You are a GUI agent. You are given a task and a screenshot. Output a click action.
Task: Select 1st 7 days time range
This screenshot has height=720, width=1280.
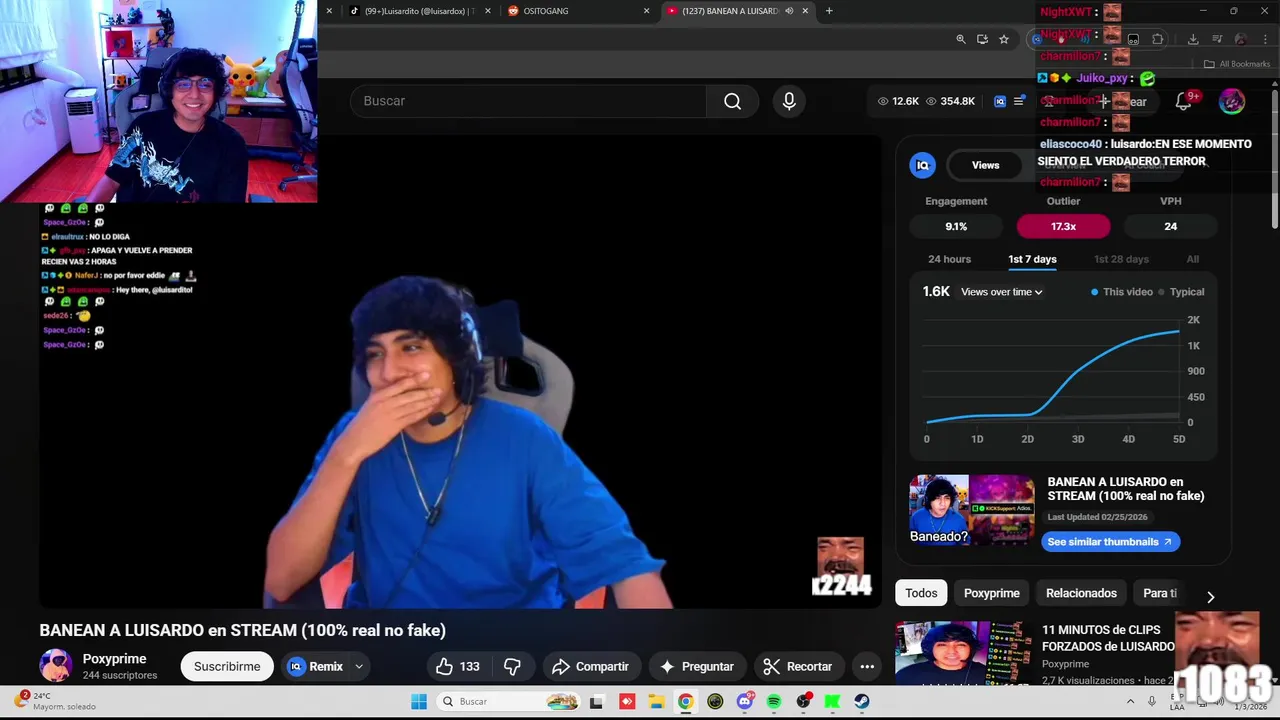click(1032, 259)
